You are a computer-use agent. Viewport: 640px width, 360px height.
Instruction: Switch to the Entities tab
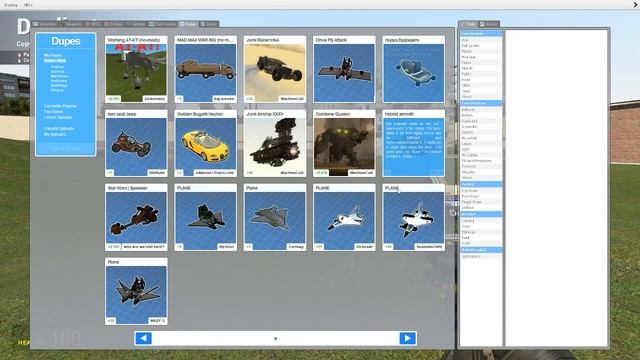pos(113,24)
